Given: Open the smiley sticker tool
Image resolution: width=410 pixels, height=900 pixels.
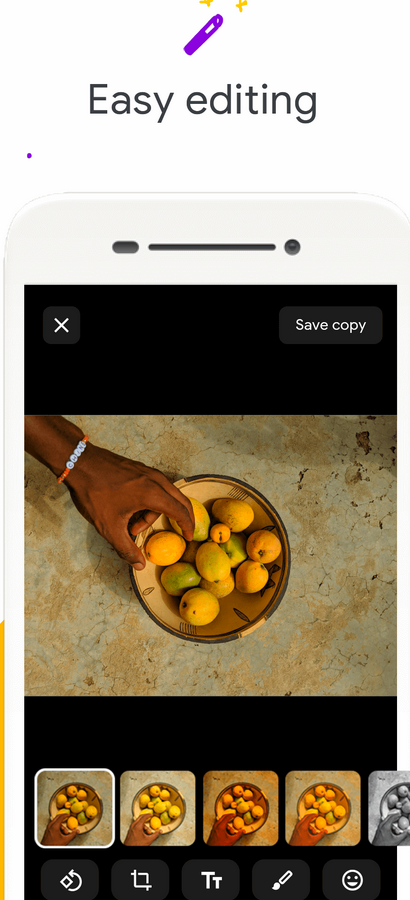Looking at the screenshot, I should pyautogui.click(x=351, y=879).
